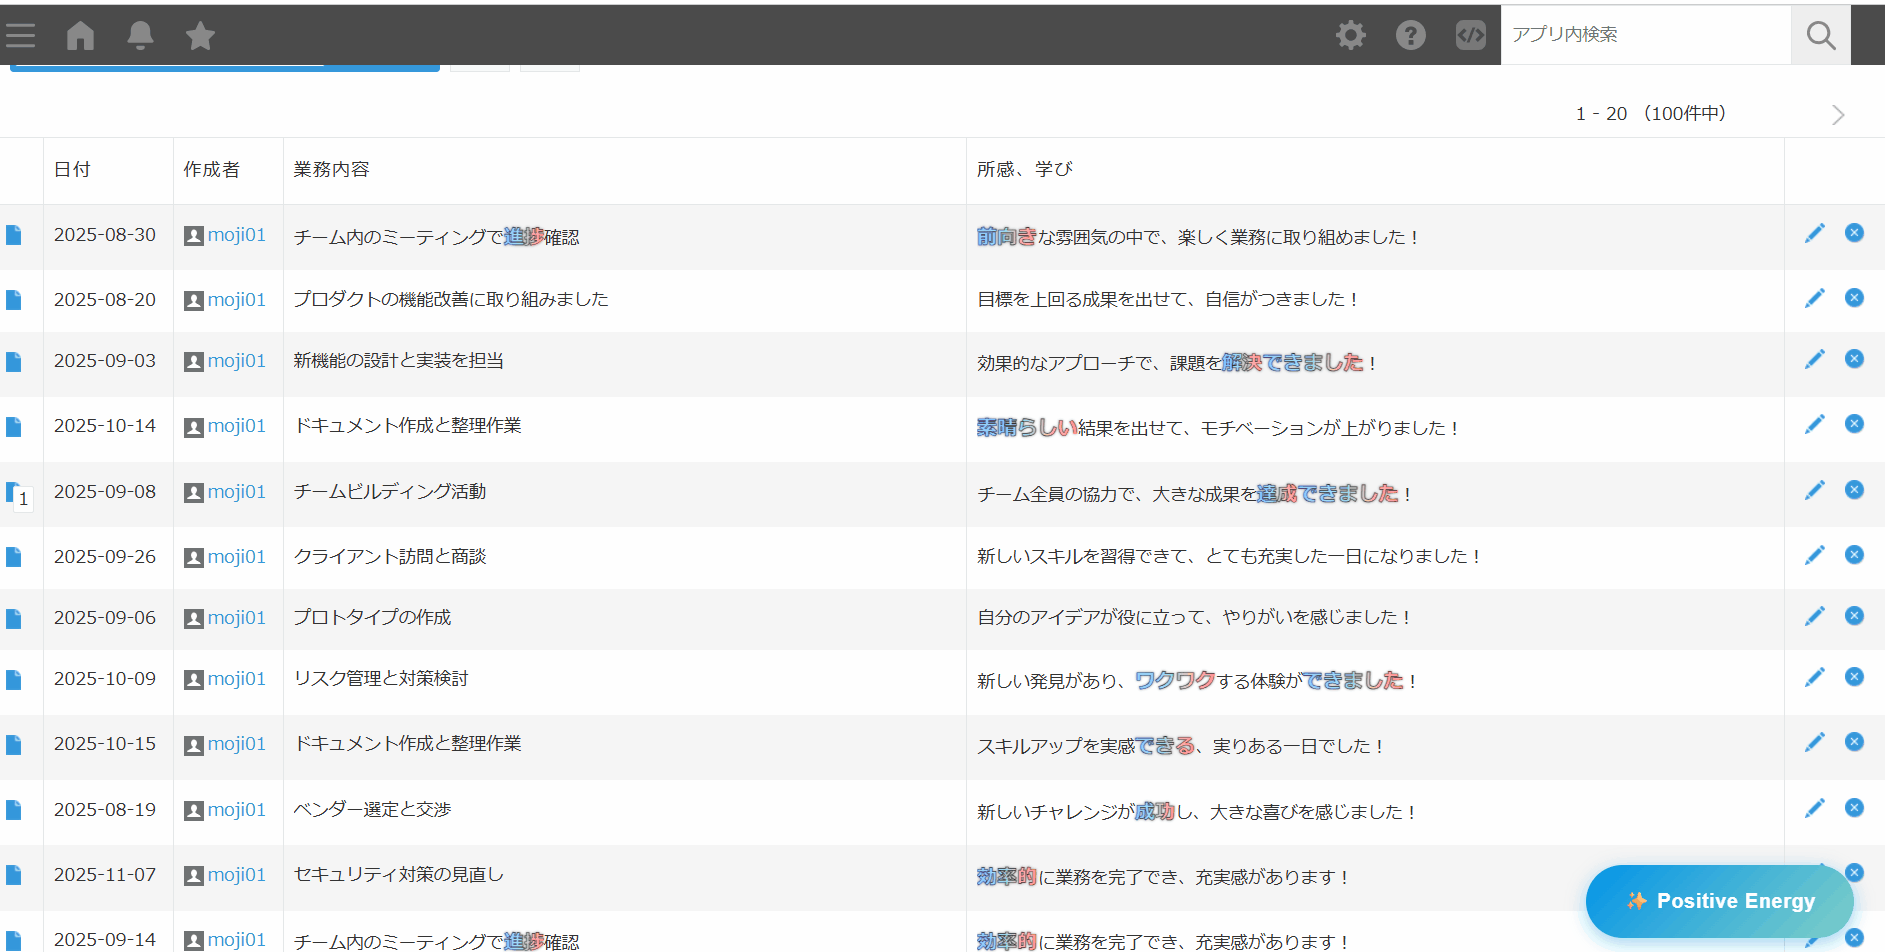Edit the 2025-10-09 record with pencil
Viewport: 1885px width, 952px height.
point(1814,678)
